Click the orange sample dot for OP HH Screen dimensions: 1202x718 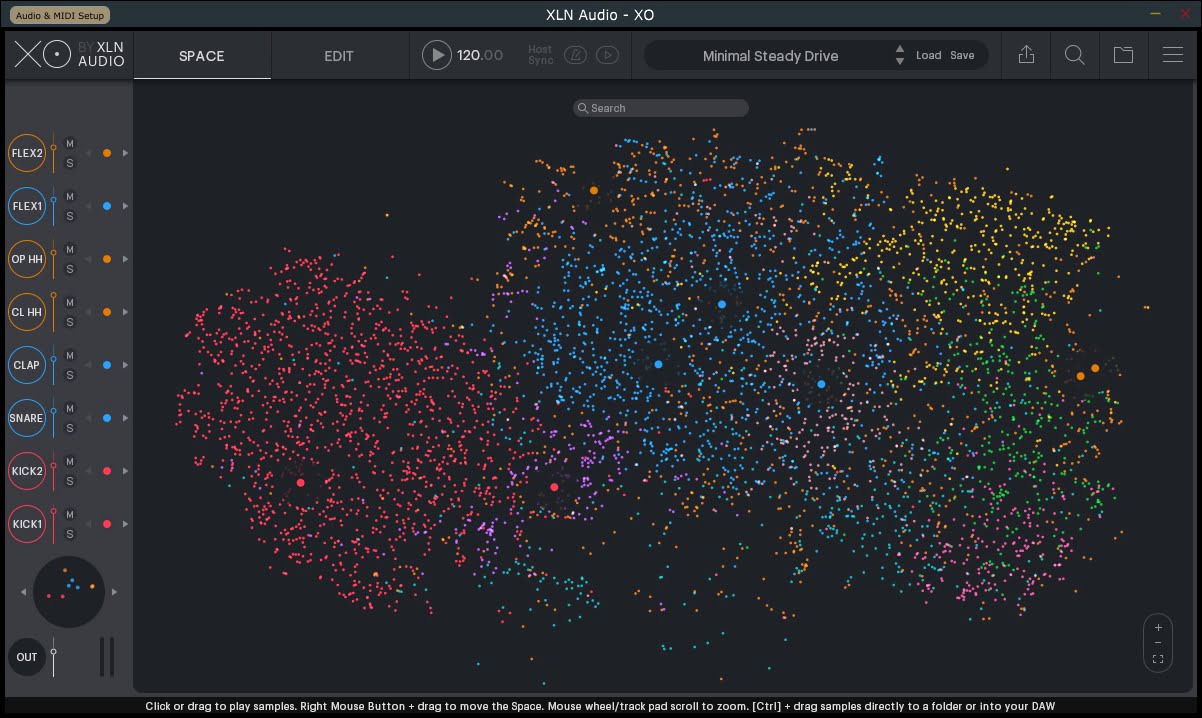(x=107, y=259)
